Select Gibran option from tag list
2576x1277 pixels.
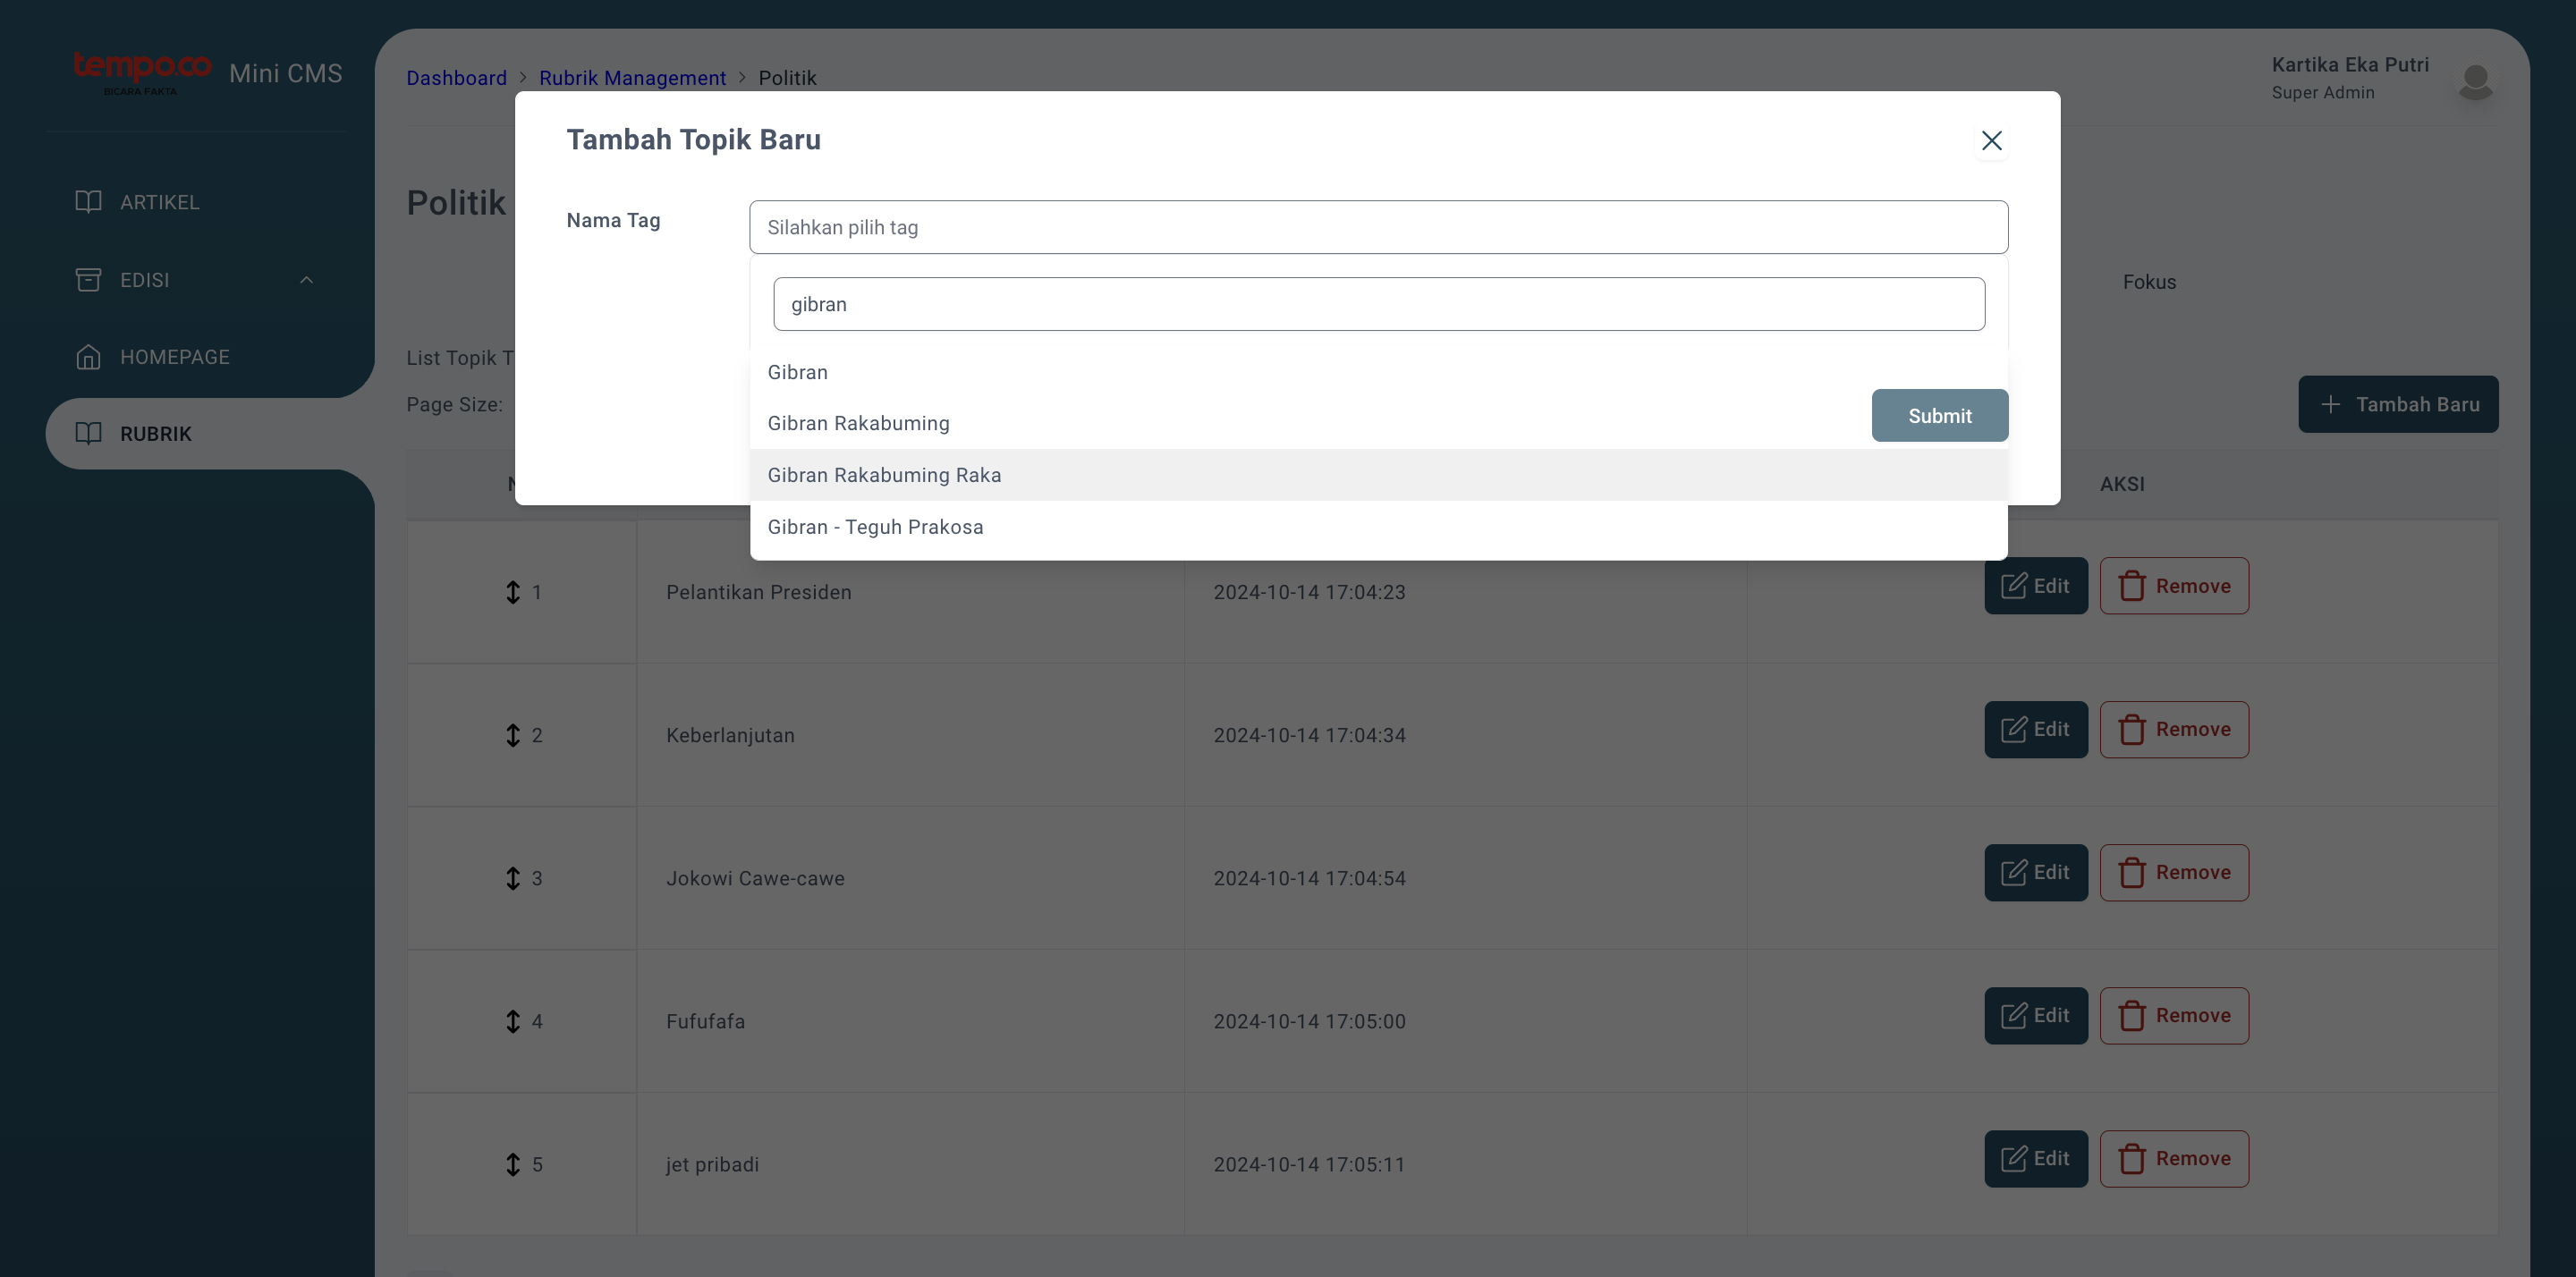pos(798,372)
